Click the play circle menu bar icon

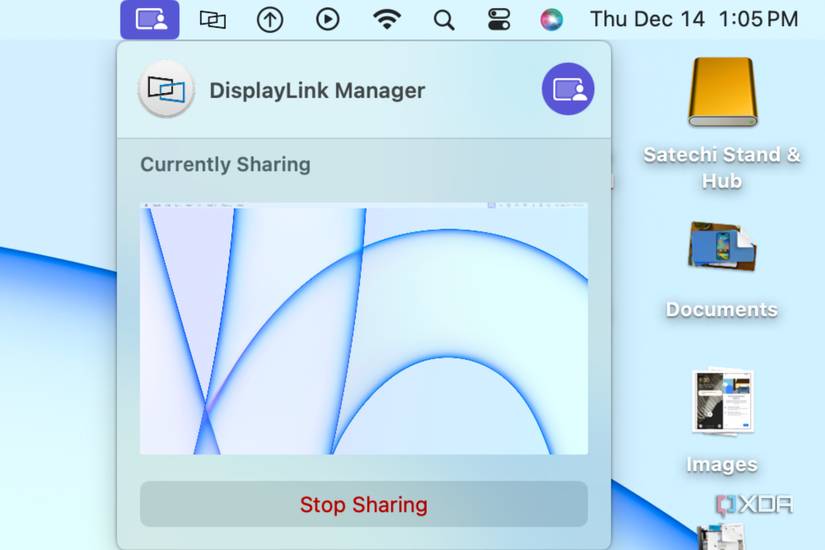point(327,20)
